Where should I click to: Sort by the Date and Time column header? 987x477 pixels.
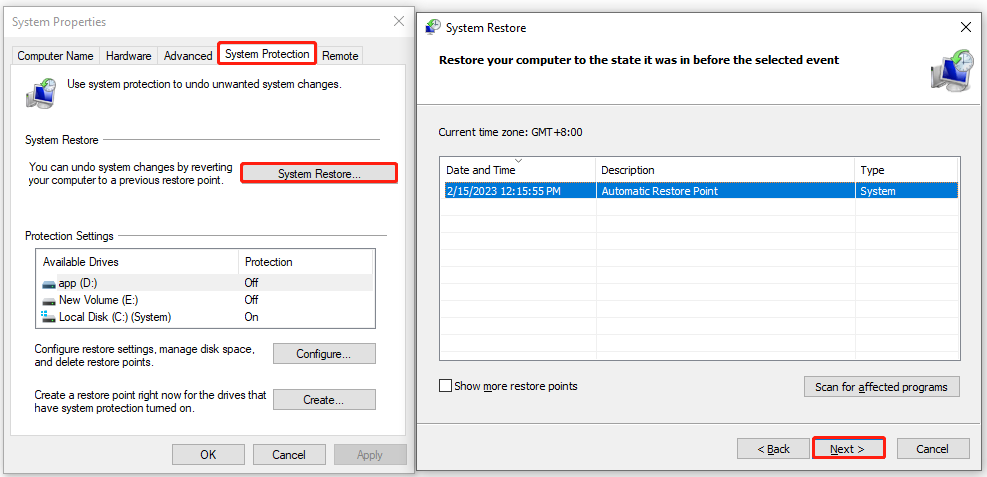[x=517, y=170]
